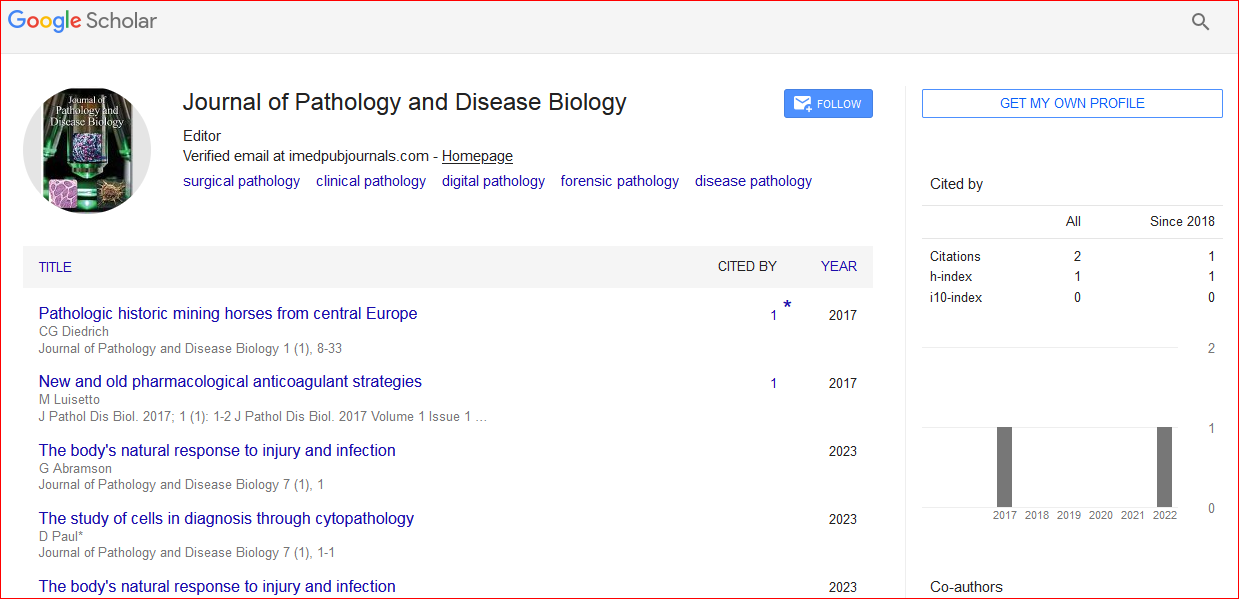
Task: Click the 2017 citations bar in chart
Action: [1004, 467]
